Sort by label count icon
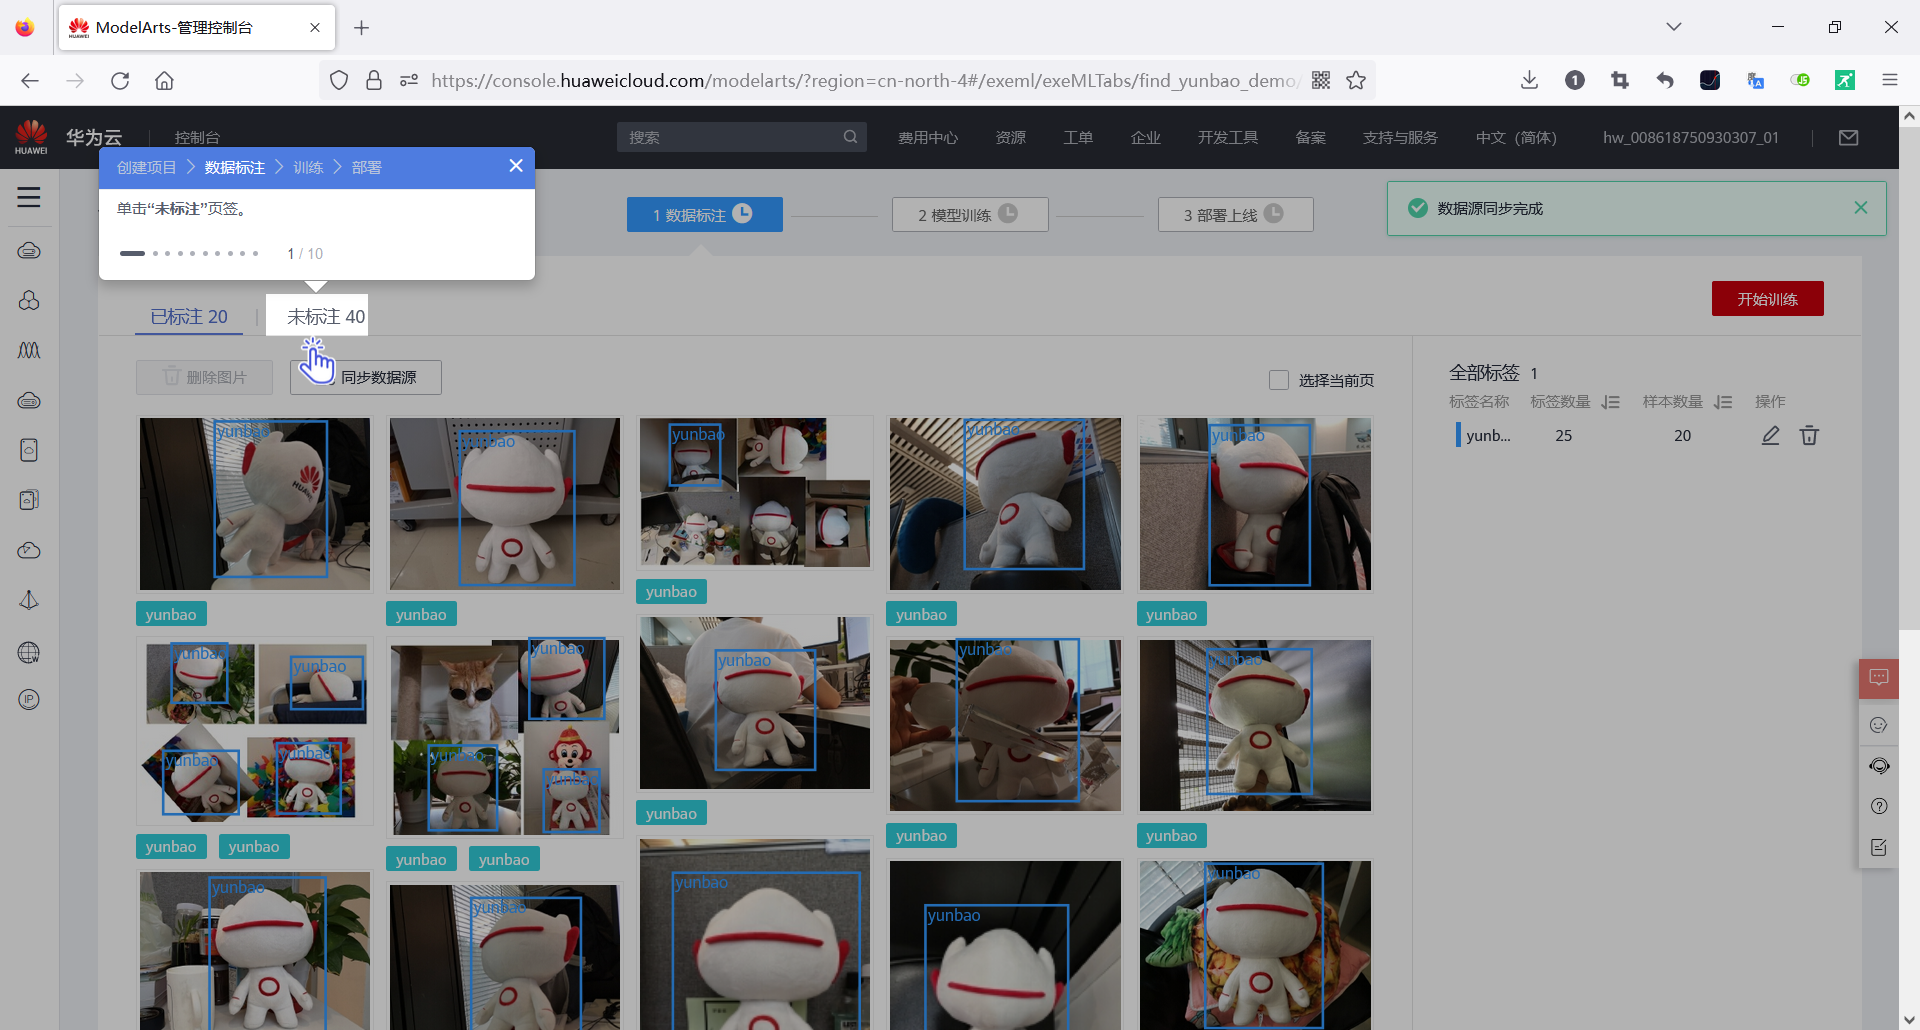1920x1030 pixels. pyautogui.click(x=1610, y=402)
